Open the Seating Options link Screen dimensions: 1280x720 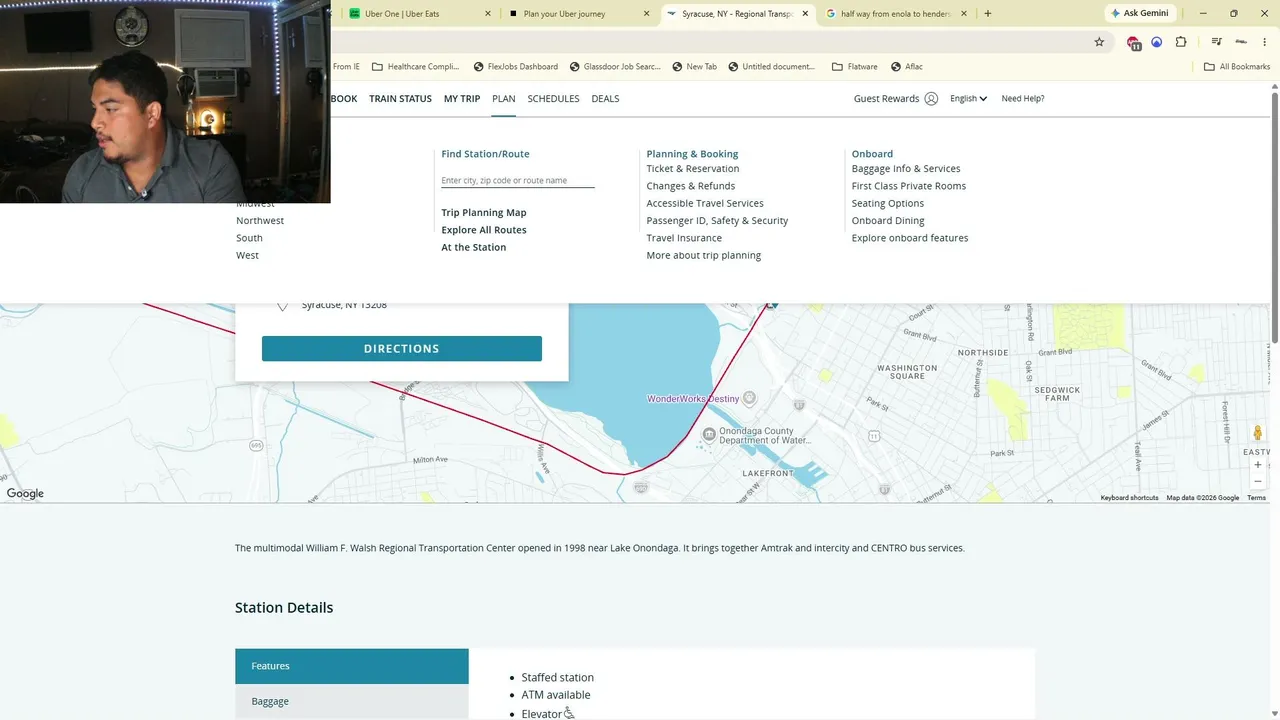[x=888, y=204]
